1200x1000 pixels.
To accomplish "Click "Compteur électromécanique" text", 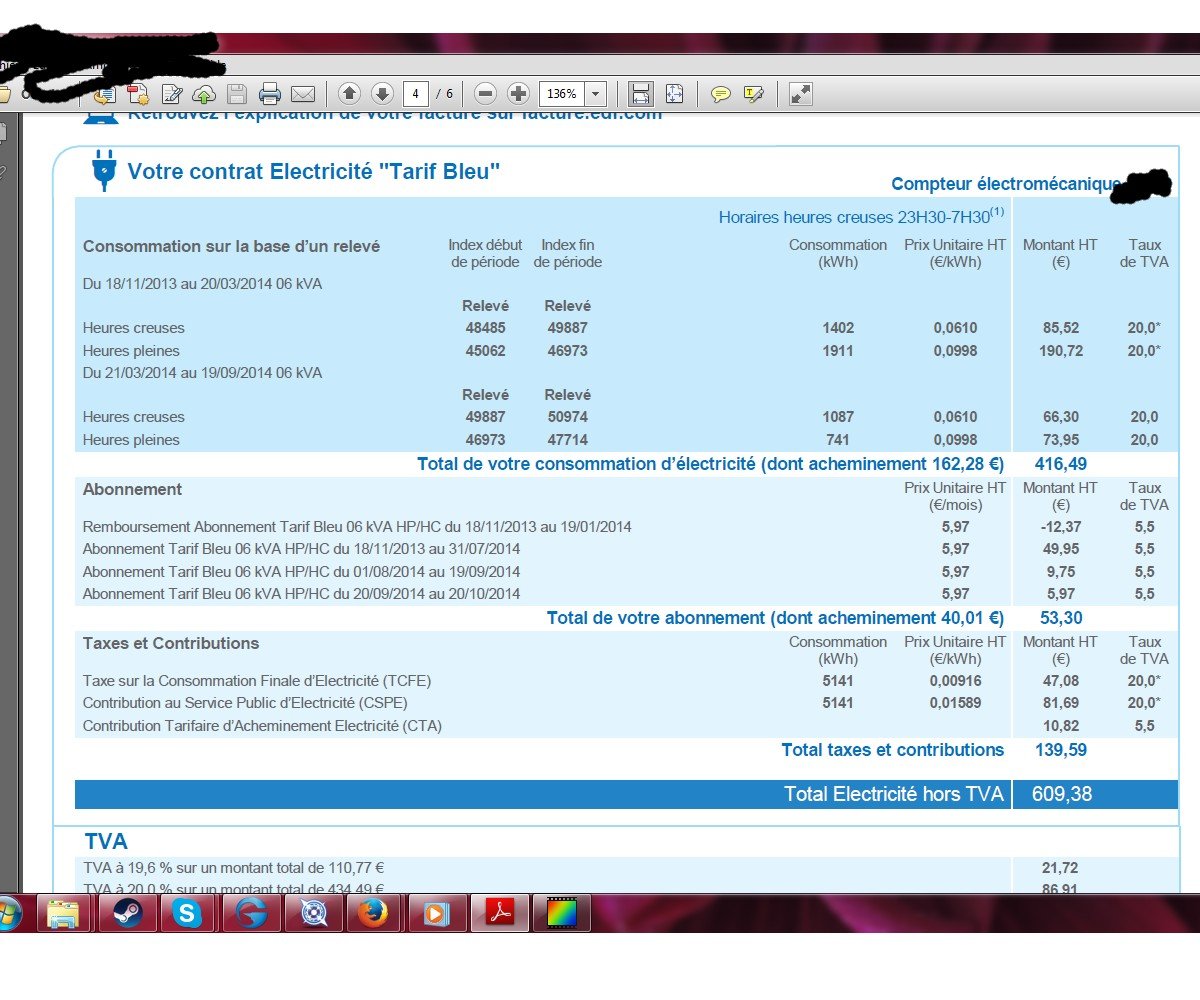I will (x=1005, y=184).
